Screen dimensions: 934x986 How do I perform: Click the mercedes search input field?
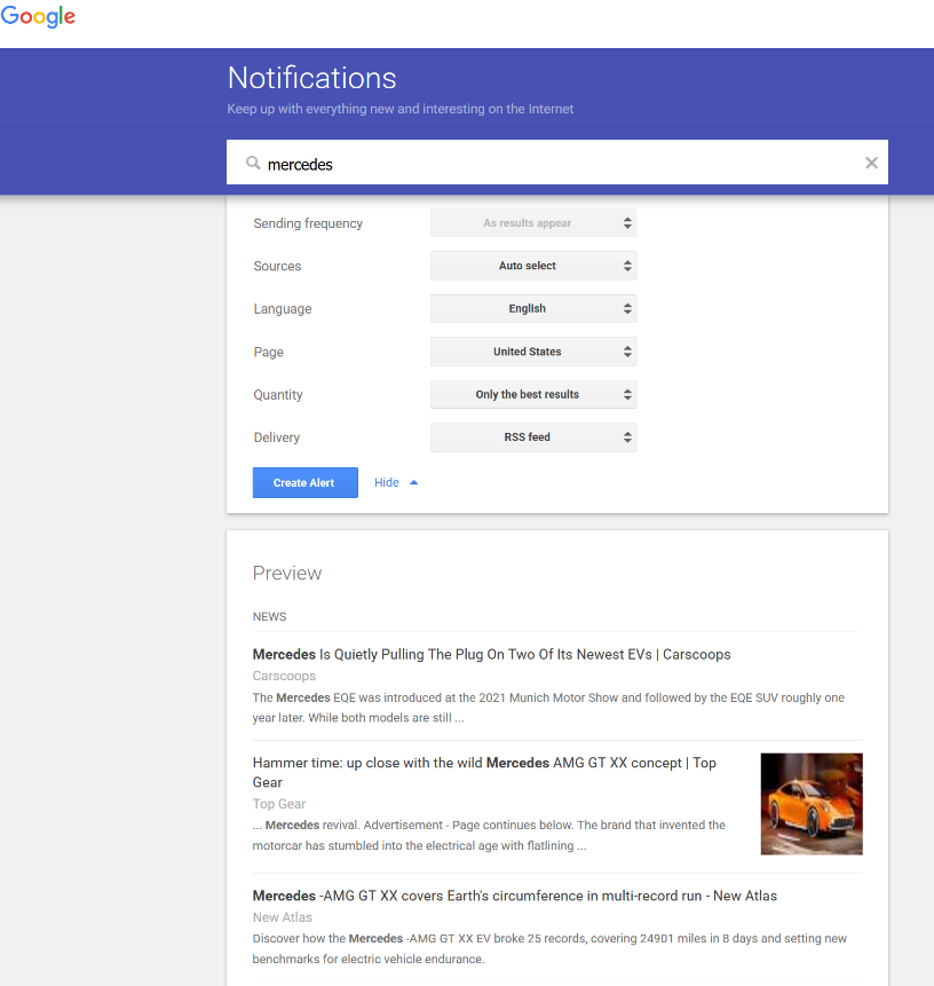point(557,163)
